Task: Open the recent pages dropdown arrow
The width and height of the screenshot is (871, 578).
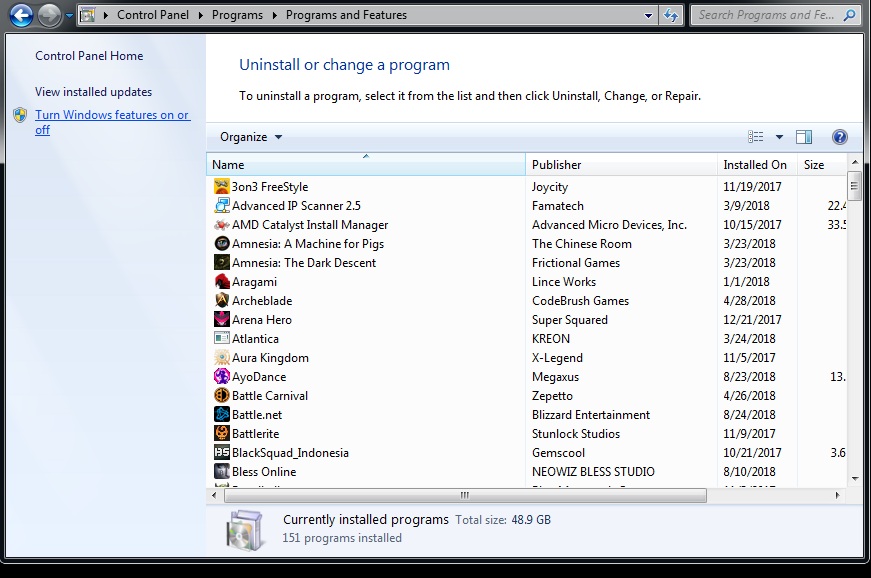Action: tap(69, 16)
